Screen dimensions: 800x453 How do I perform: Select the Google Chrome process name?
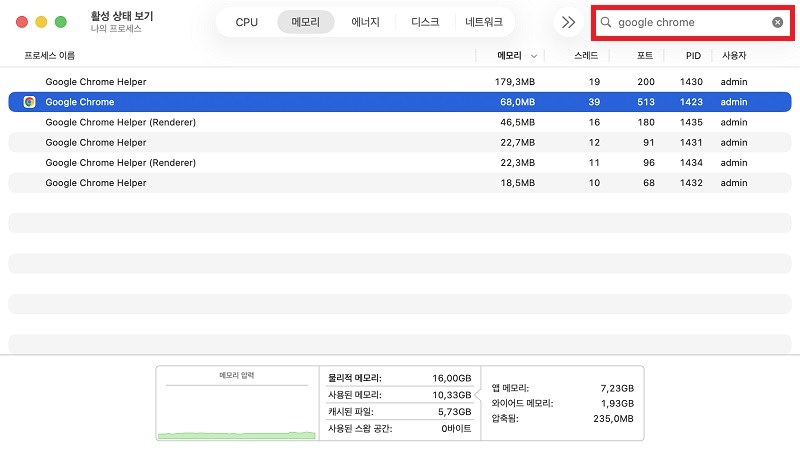coord(80,102)
